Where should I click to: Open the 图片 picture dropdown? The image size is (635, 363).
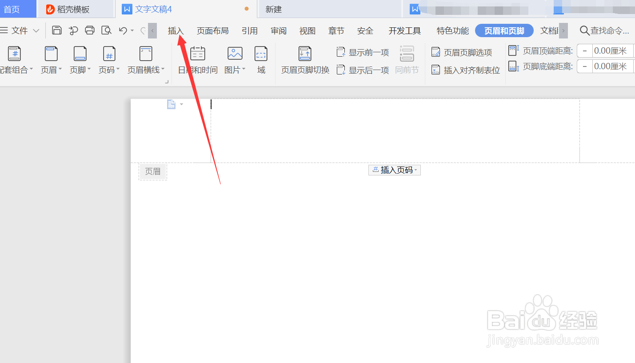coord(235,60)
